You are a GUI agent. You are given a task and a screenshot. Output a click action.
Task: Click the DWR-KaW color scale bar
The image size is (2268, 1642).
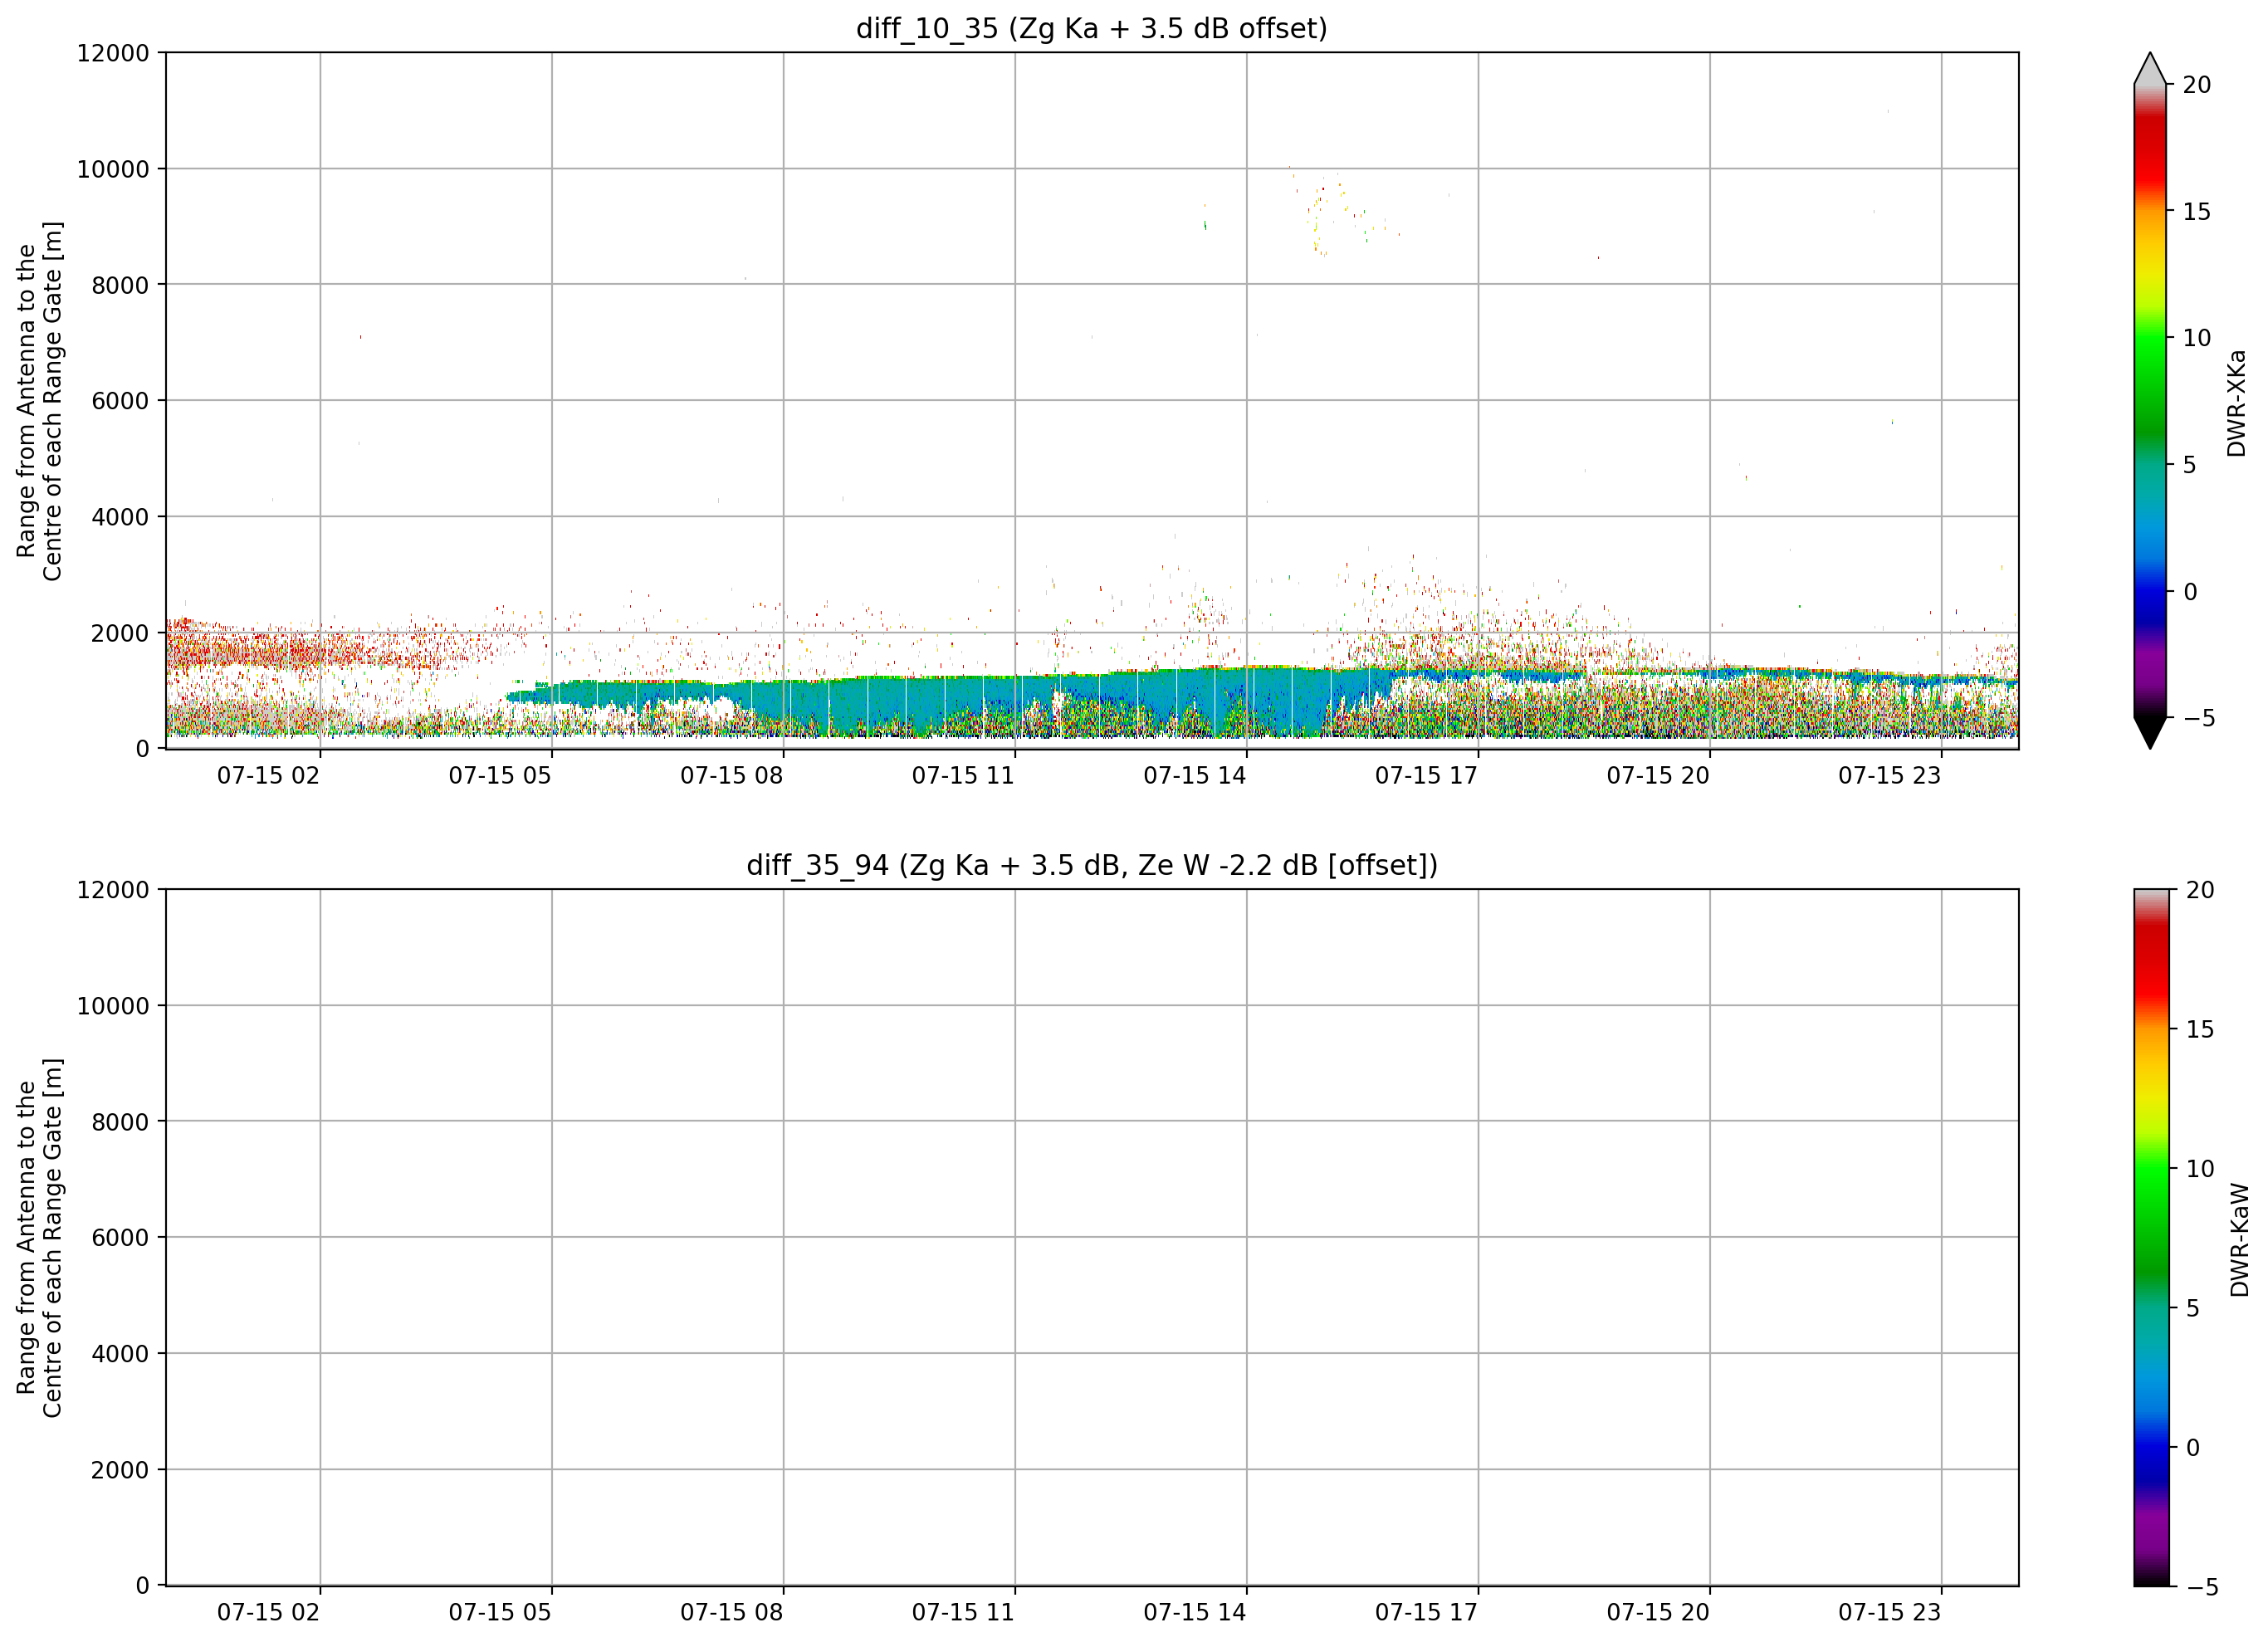pyautogui.click(x=2151, y=1237)
